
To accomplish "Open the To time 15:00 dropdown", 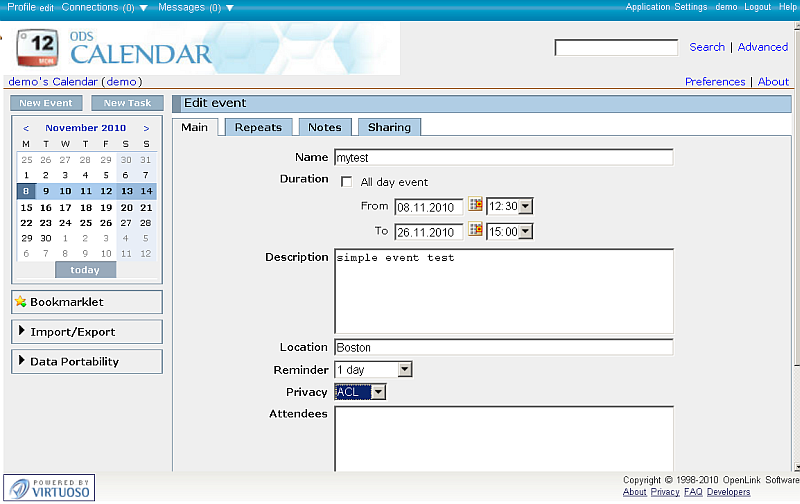I will [509, 232].
